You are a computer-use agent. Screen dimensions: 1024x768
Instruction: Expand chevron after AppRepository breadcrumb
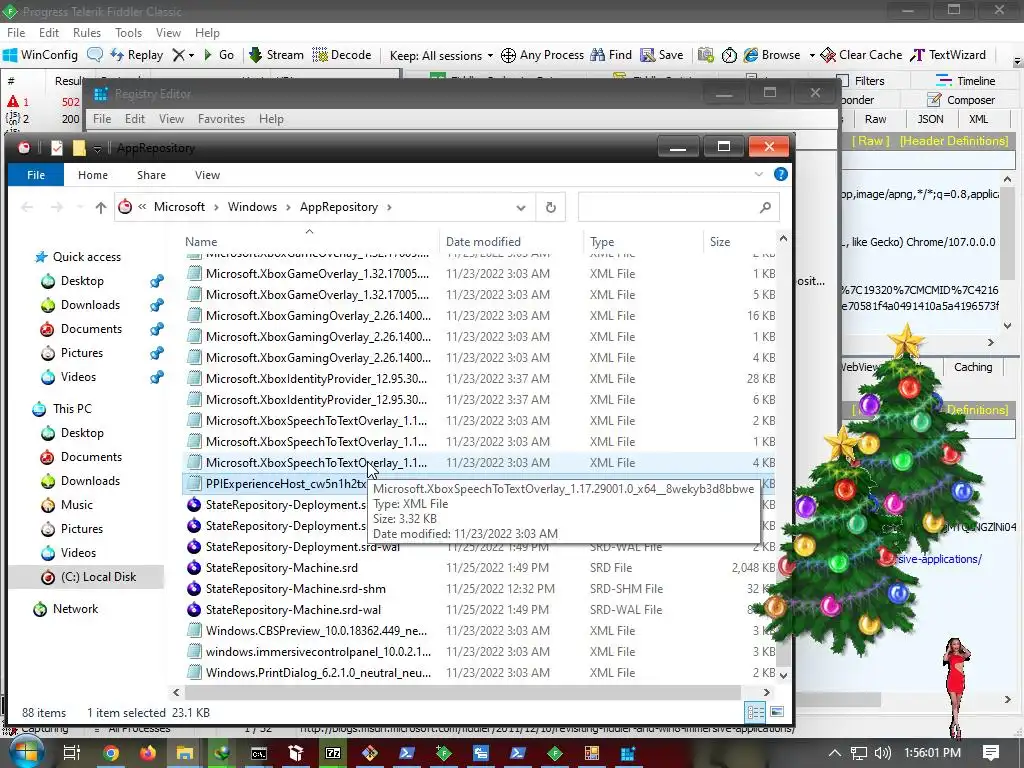click(389, 207)
